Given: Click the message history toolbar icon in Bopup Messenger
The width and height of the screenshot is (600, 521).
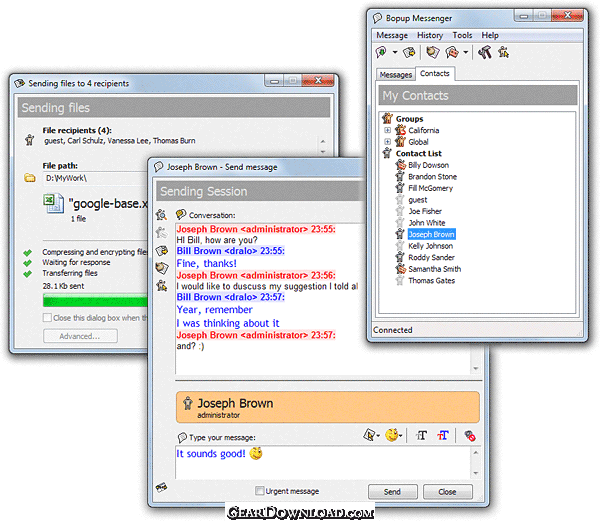Looking at the screenshot, I should click(433, 52).
